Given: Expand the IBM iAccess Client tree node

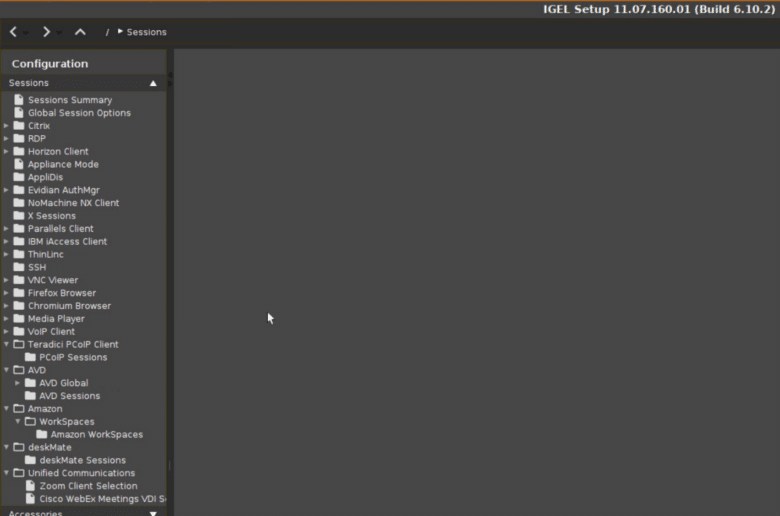Looking at the screenshot, I should point(6,241).
